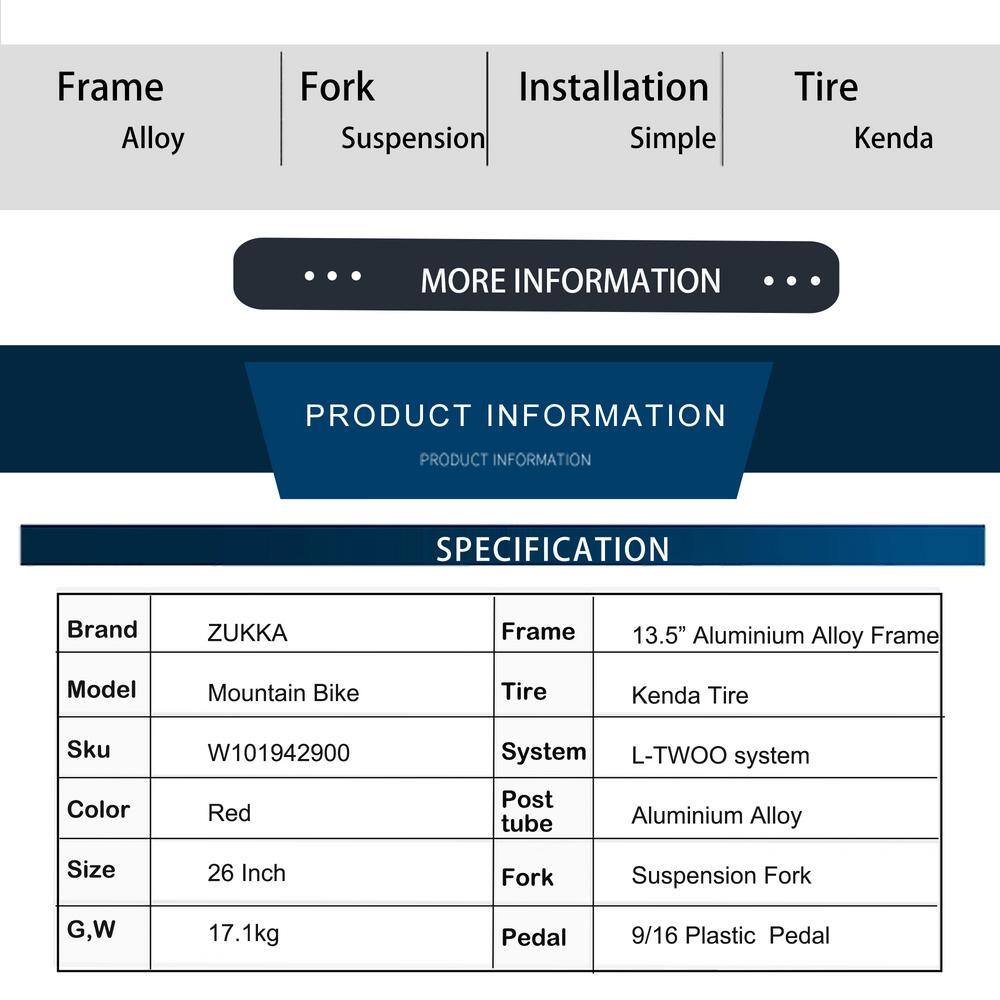This screenshot has height=1000, width=1000.
Task: Click the SKU number W101942900
Action: tap(279, 753)
